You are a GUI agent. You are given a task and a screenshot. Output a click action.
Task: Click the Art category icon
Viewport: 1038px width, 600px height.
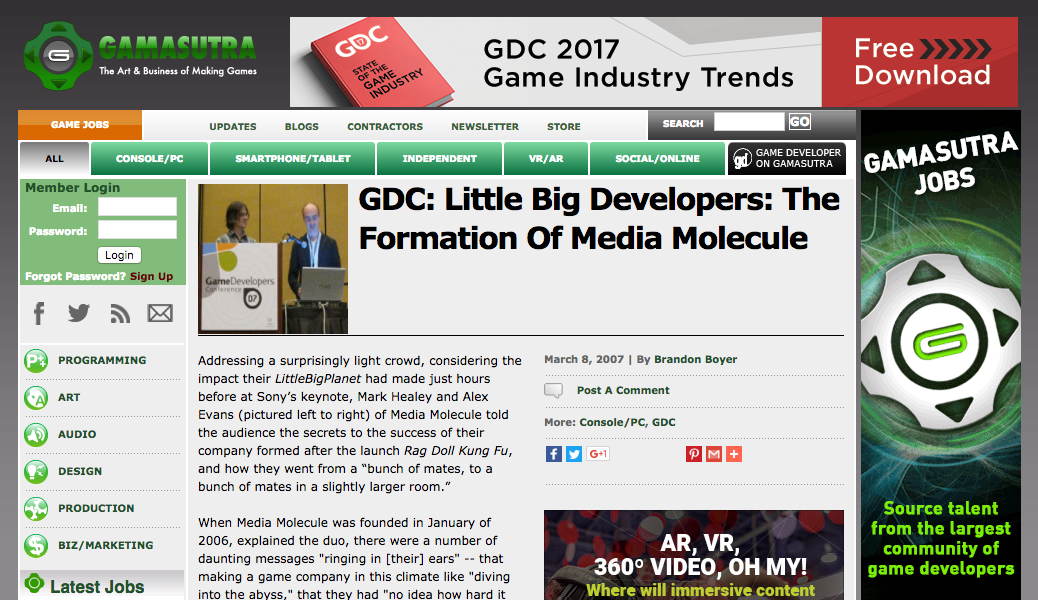point(36,398)
